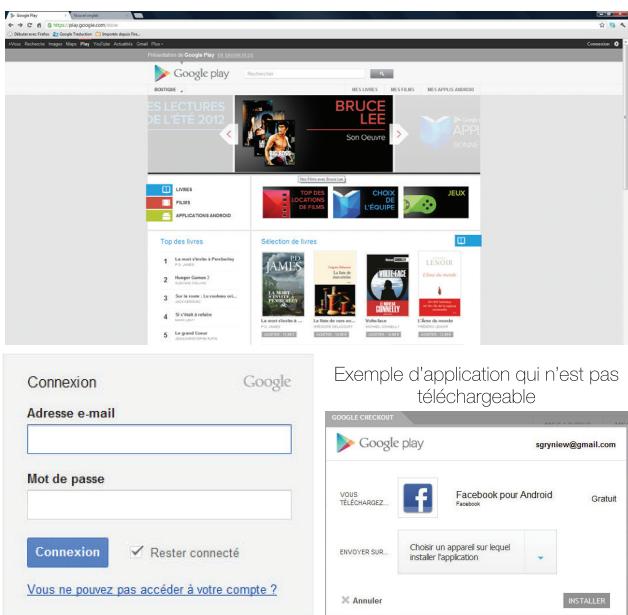Image resolution: width=628 pixels, height=615 pixels.
Task: Select Images in the Google top bar
Action: click(x=55, y=44)
